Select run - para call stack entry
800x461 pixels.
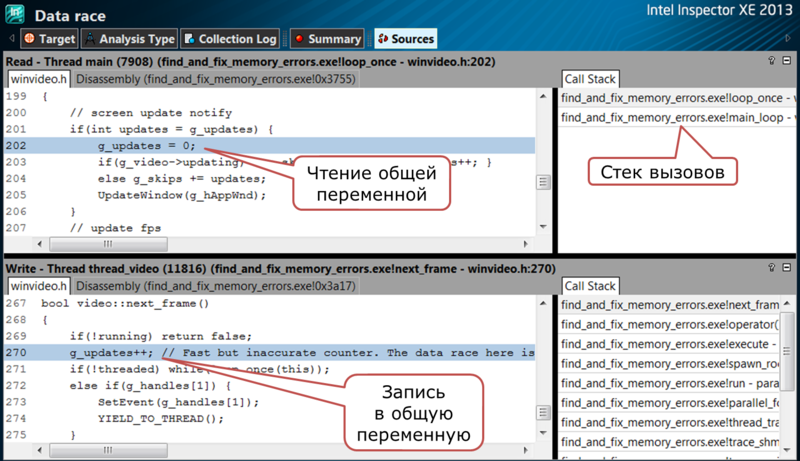pyautogui.click(x=669, y=383)
